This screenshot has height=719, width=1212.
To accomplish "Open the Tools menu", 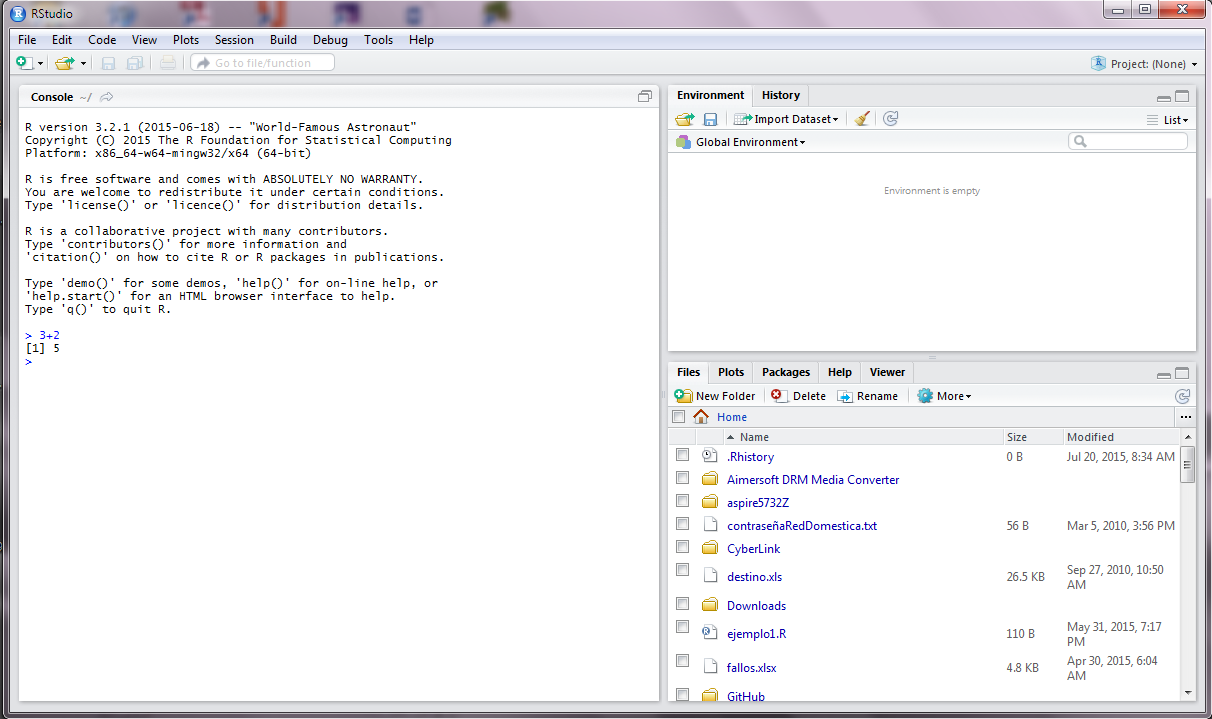I will click(378, 40).
